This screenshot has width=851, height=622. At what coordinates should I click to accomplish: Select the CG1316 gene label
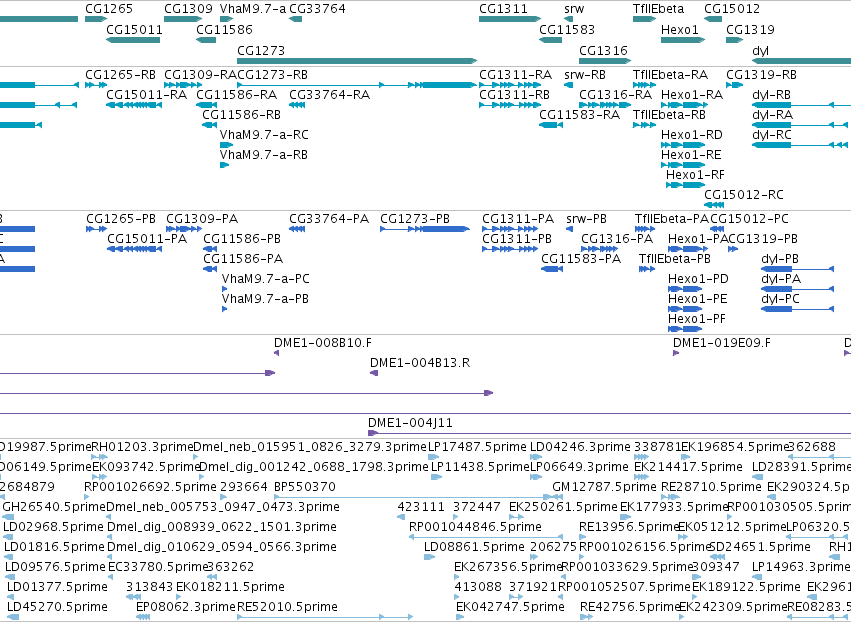tap(603, 50)
